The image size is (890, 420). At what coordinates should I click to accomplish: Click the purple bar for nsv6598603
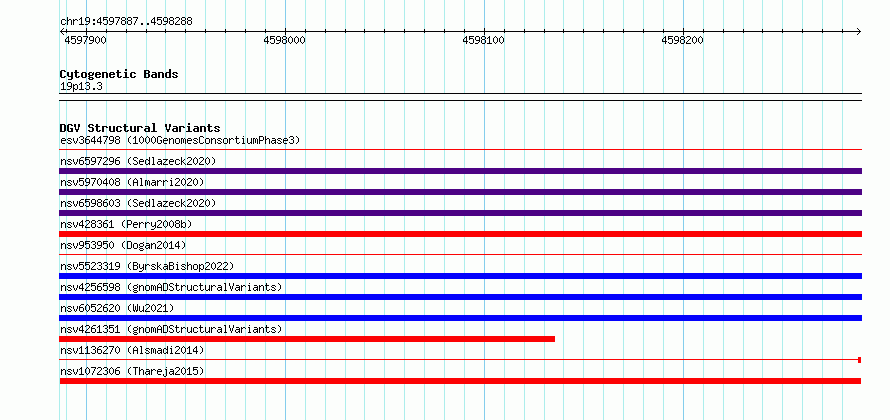pyautogui.click(x=460, y=213)
